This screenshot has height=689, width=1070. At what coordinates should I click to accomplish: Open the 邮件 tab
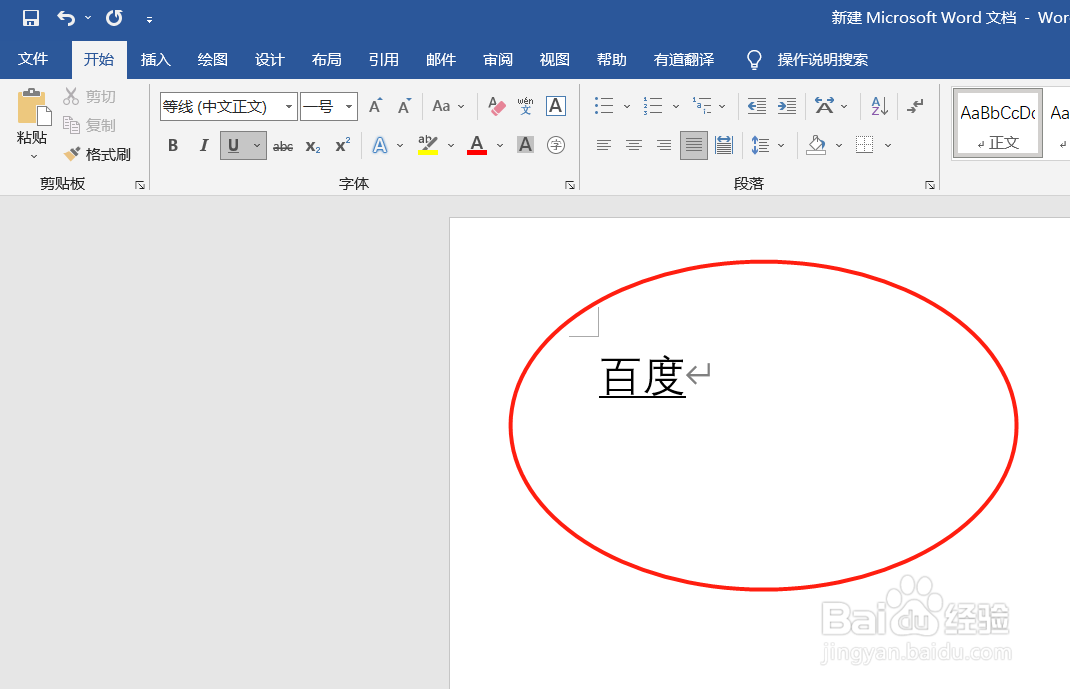point(441,59)
